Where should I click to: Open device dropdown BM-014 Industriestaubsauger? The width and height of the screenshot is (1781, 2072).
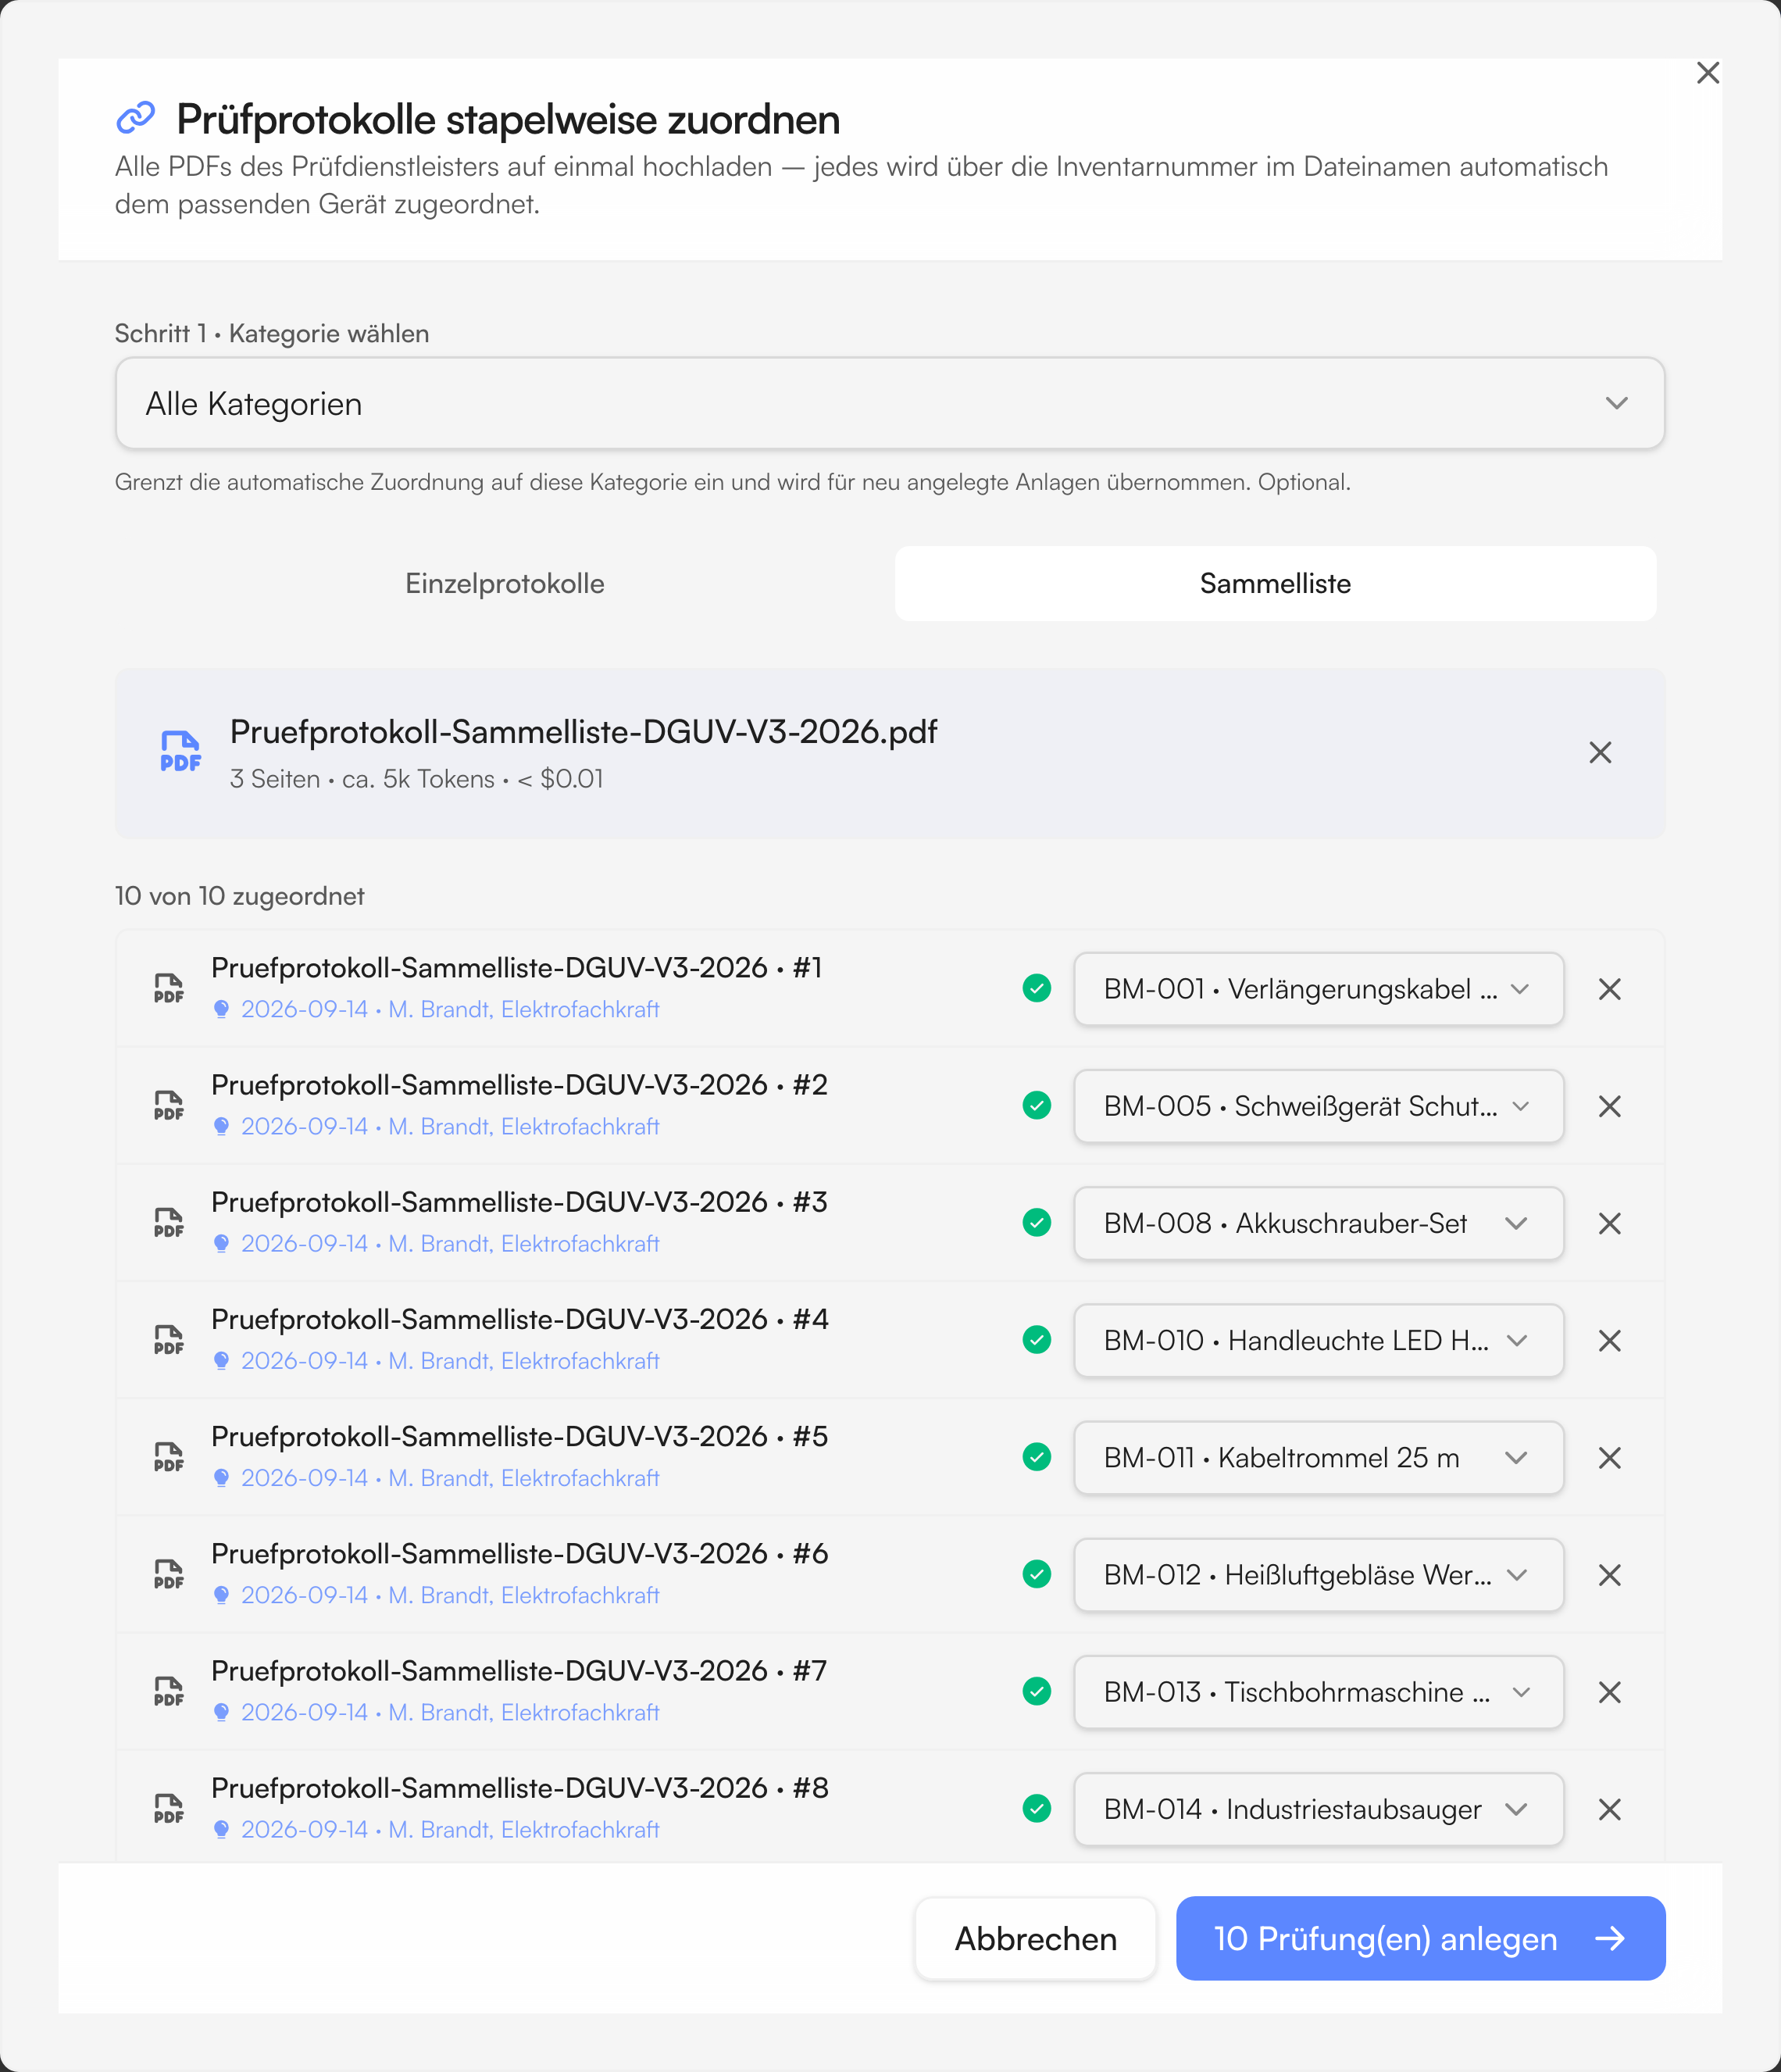[1318, 1809]
